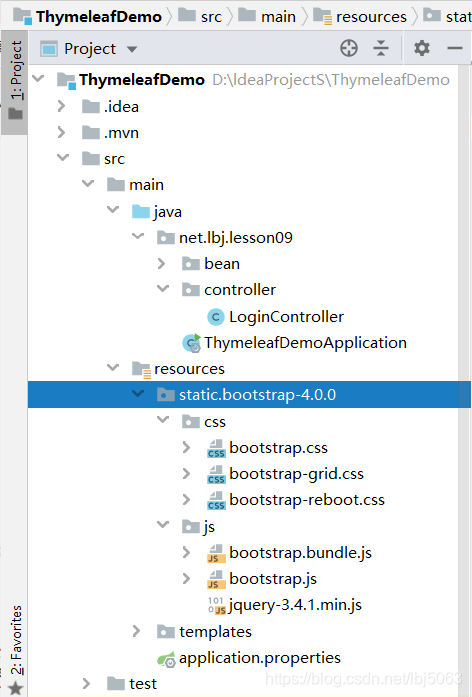Select the static.bootstrap-4.0.0 row
The image size is (472, 697).
[249, 394]
